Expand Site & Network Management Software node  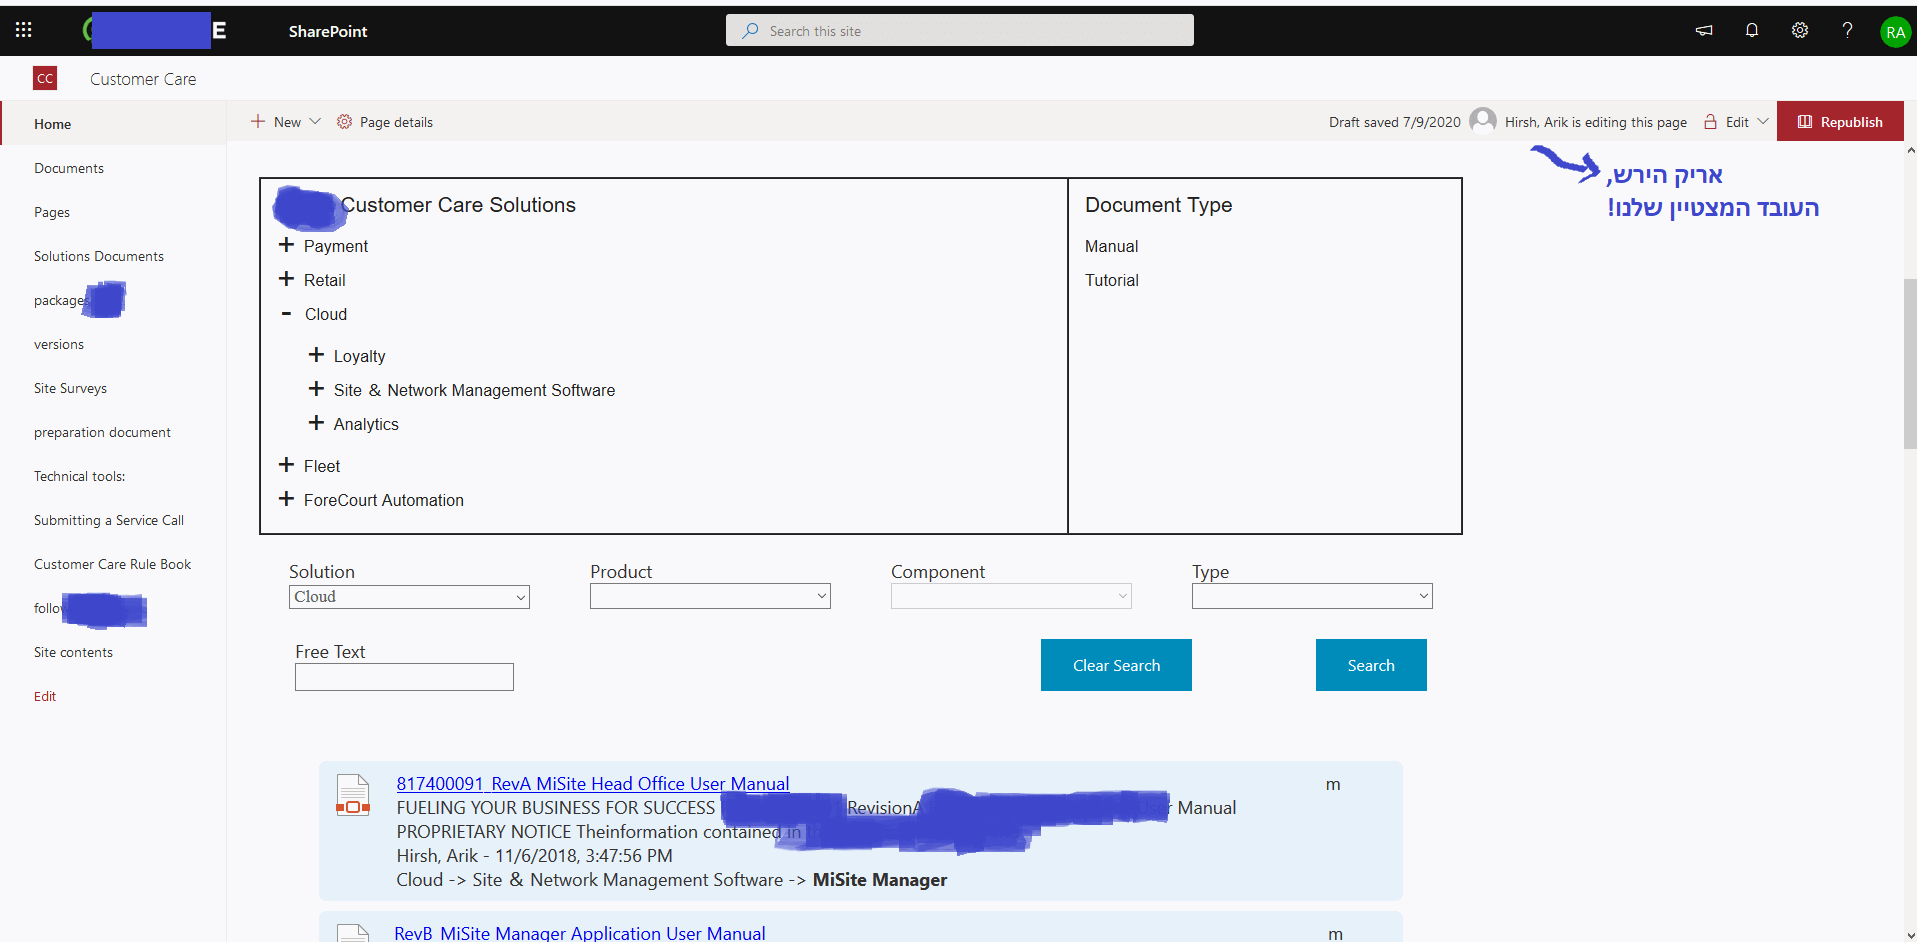(x=316, y=389)
